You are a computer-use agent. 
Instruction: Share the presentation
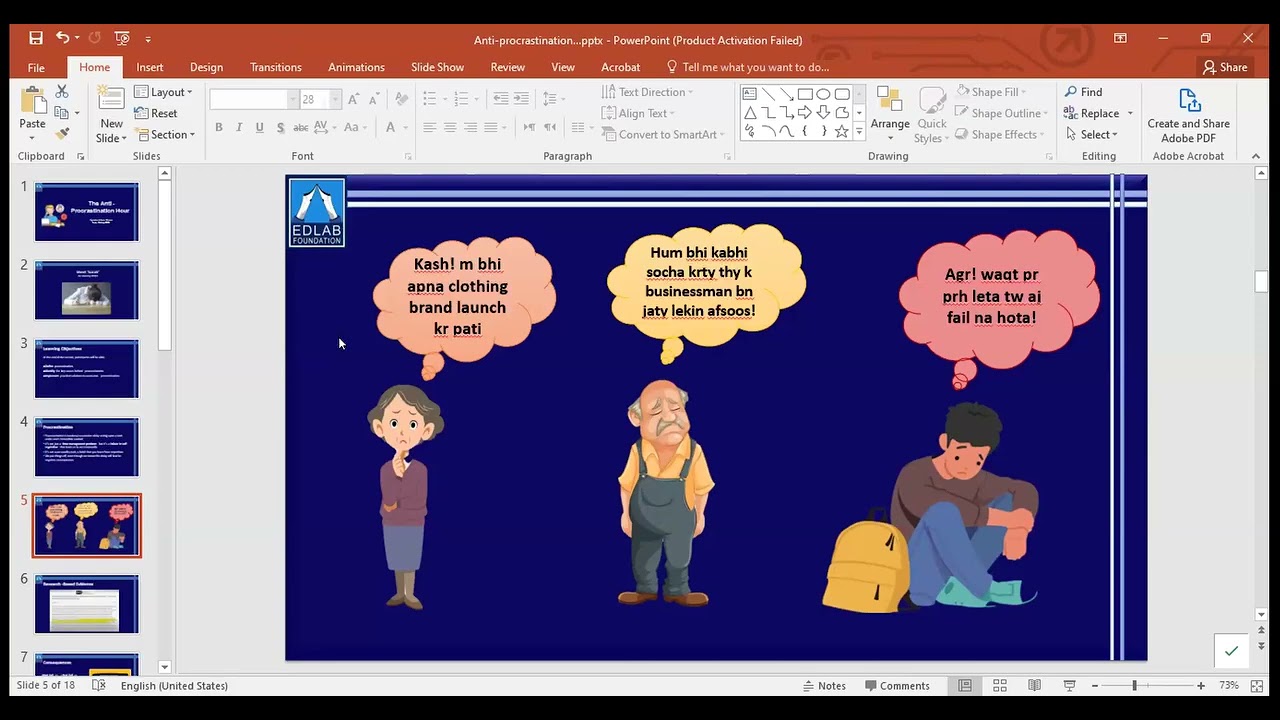coord(1225,67)
